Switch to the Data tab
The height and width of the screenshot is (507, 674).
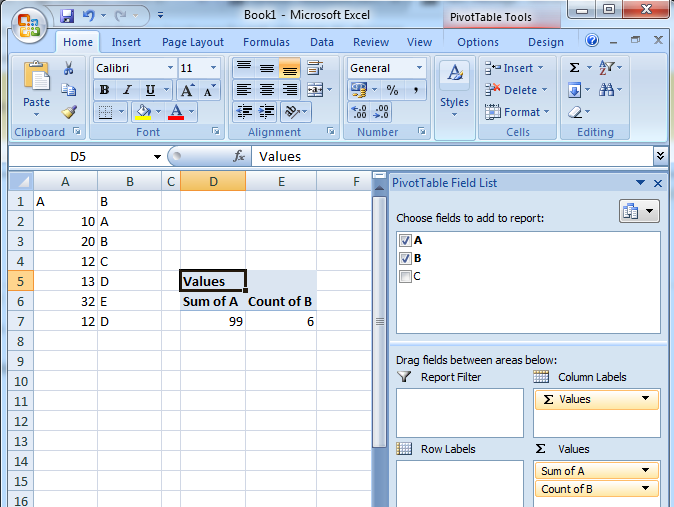coord(322,42)
